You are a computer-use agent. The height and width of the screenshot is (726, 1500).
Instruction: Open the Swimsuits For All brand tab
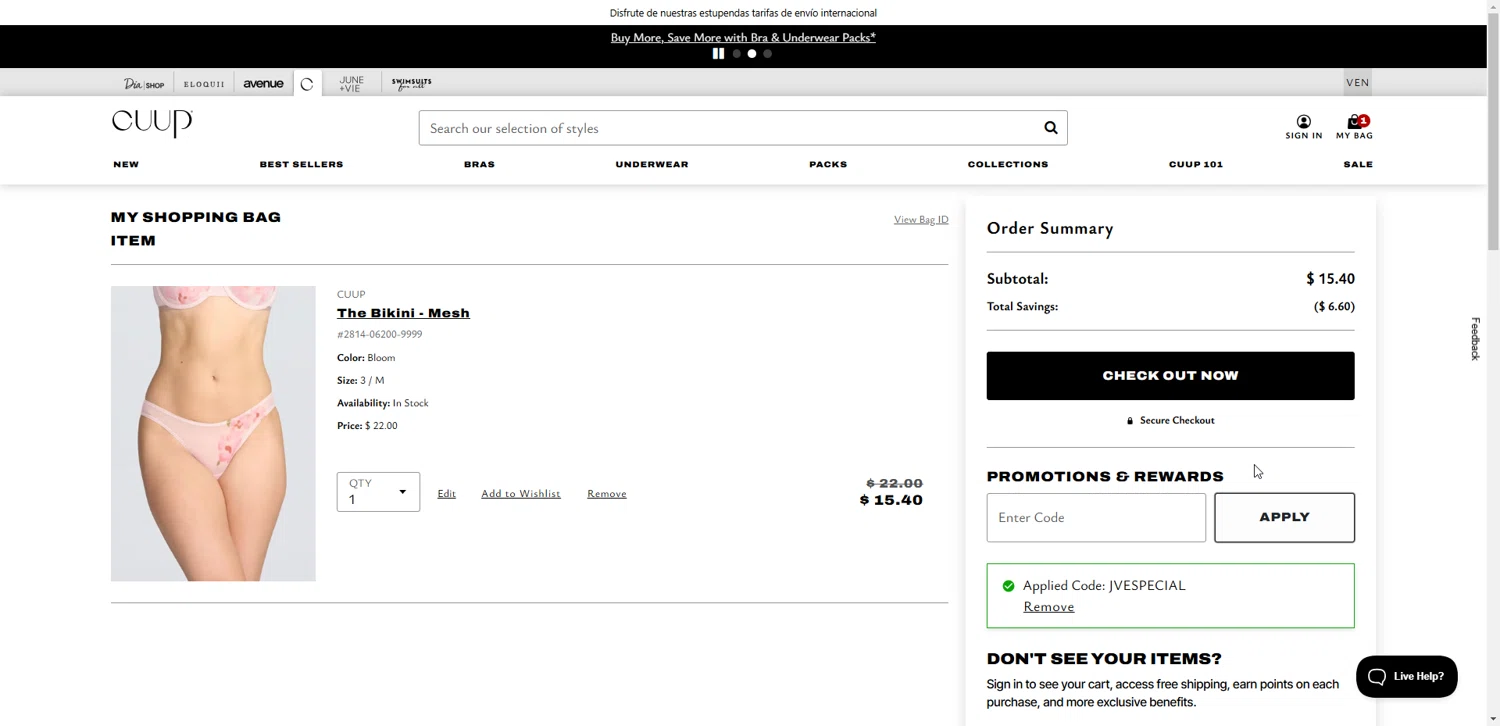pos(411,84)
